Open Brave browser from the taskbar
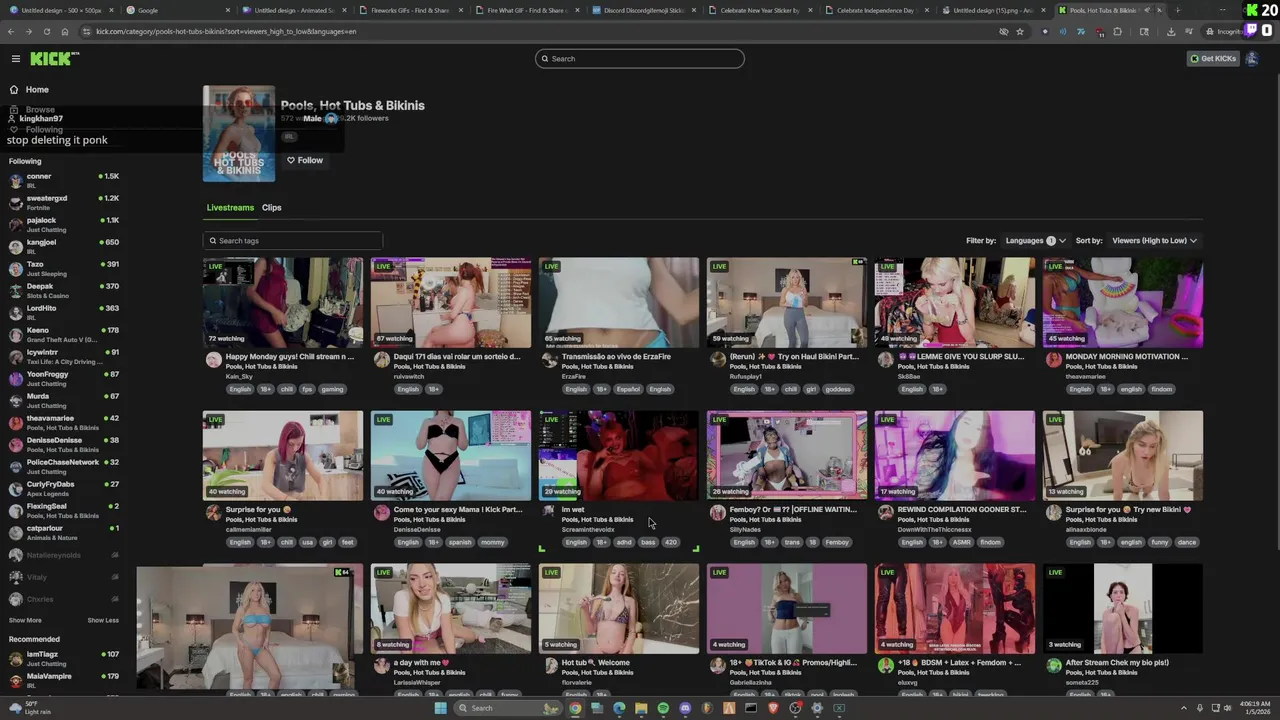The width and height of the screenshot is (1280, 720). click(x=773, y=708)
